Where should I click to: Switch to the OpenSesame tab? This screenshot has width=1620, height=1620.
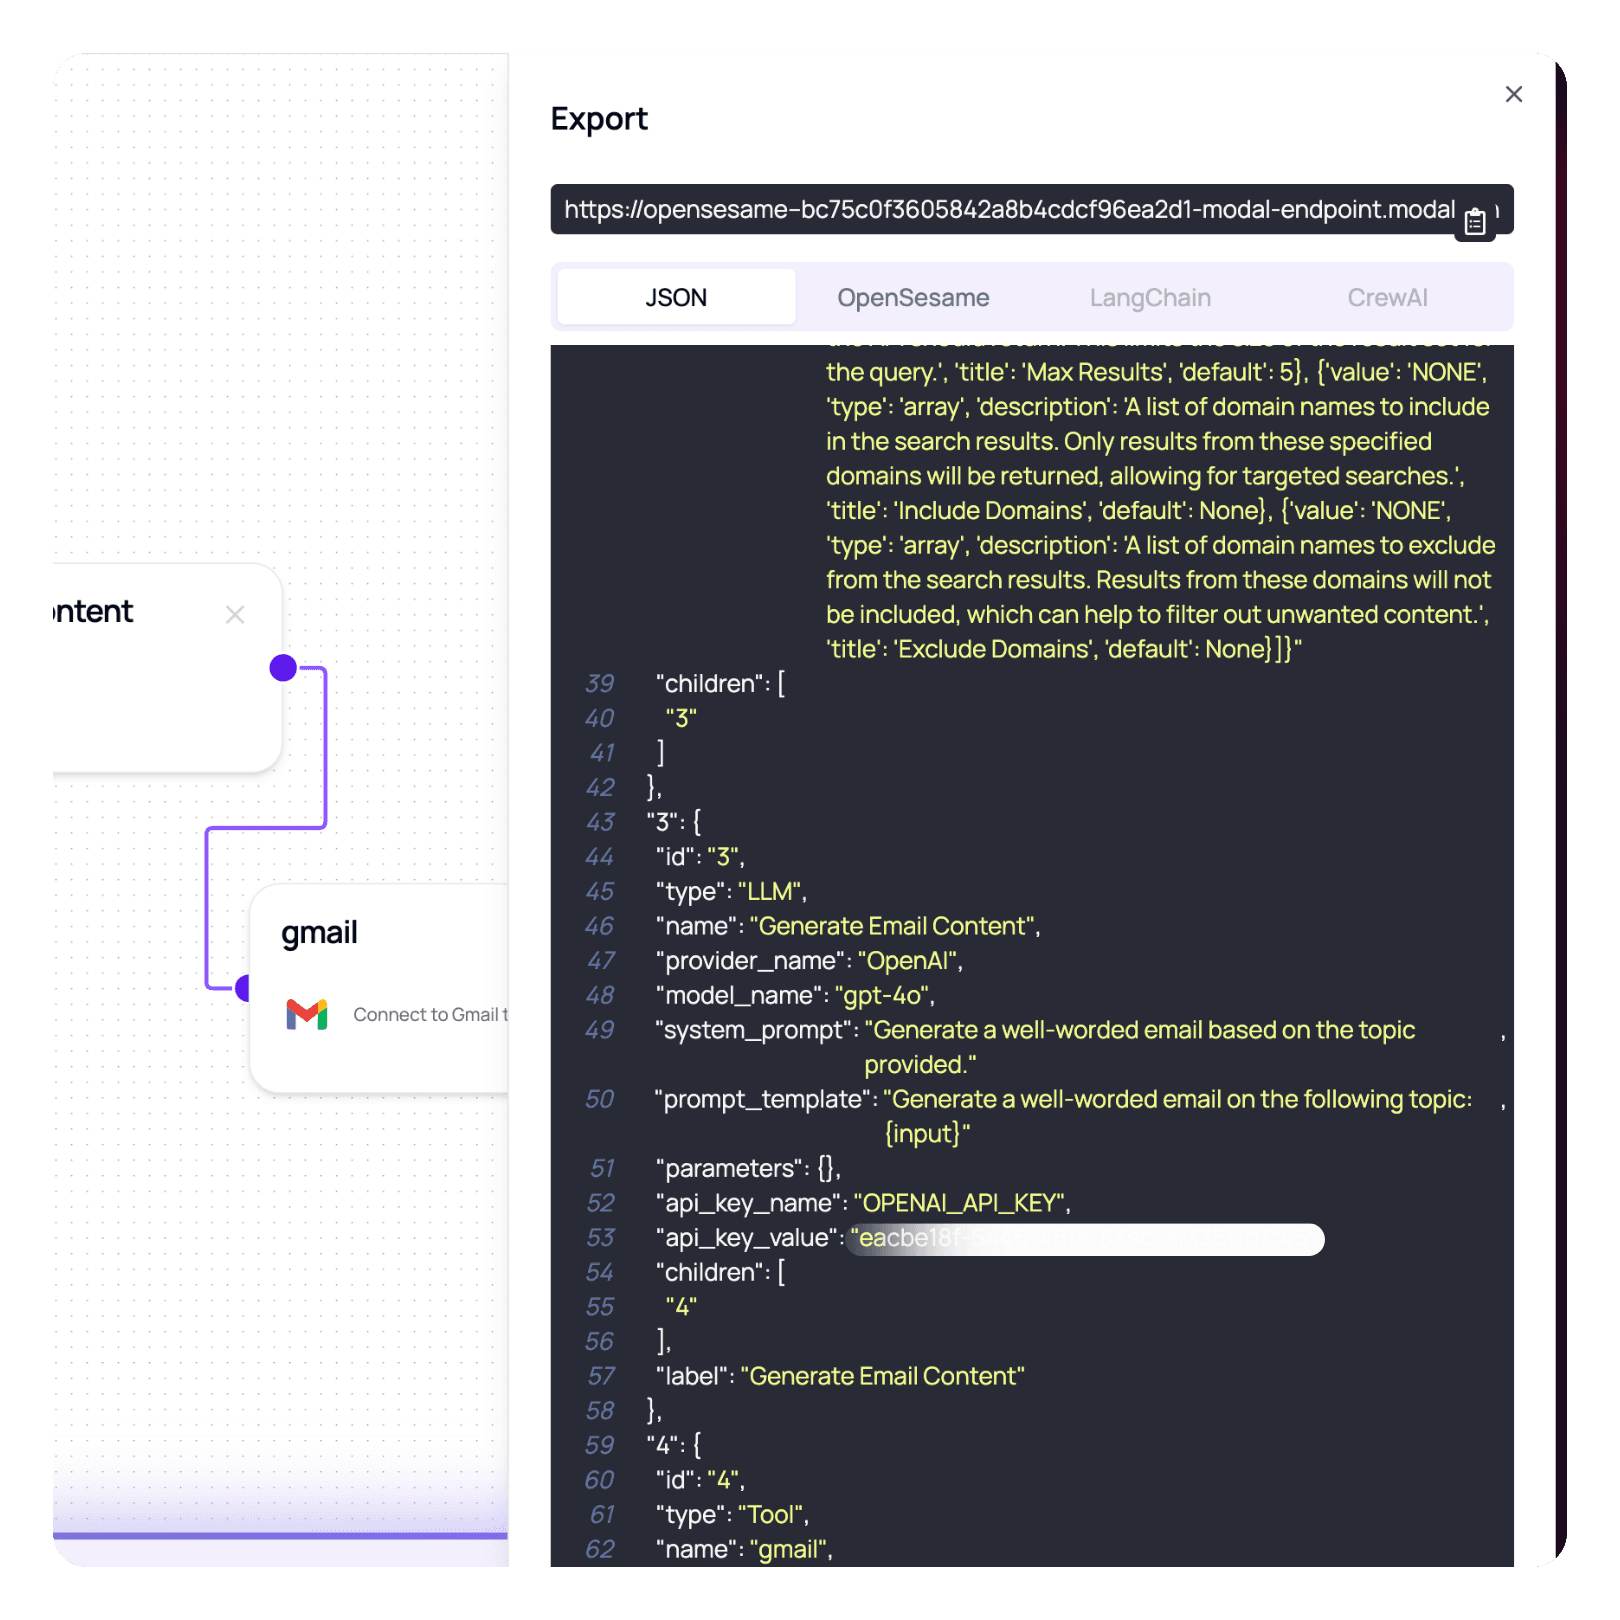tap(912, 296)
